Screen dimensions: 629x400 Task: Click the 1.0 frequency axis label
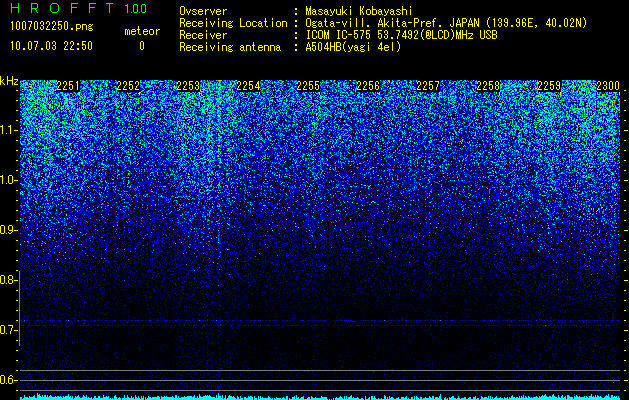tap(8, 180)
